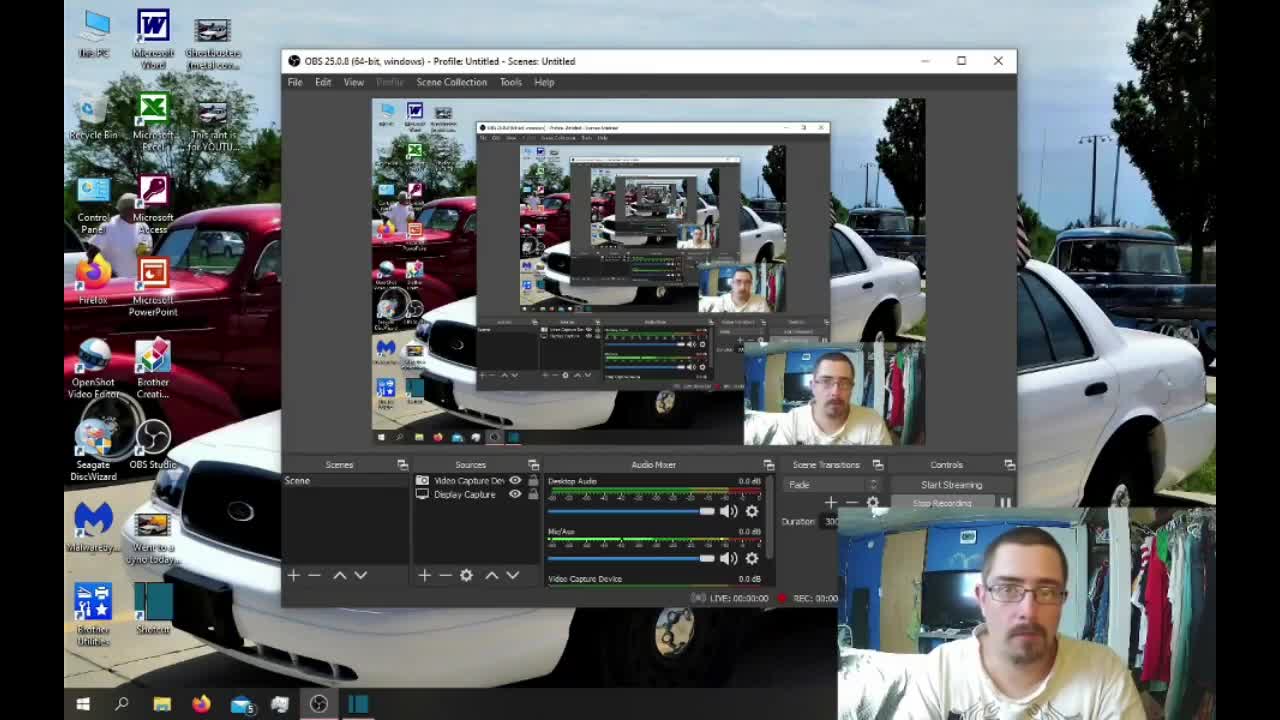
Task: Open Firefox from the taskbar
Action: coord(201,704)
